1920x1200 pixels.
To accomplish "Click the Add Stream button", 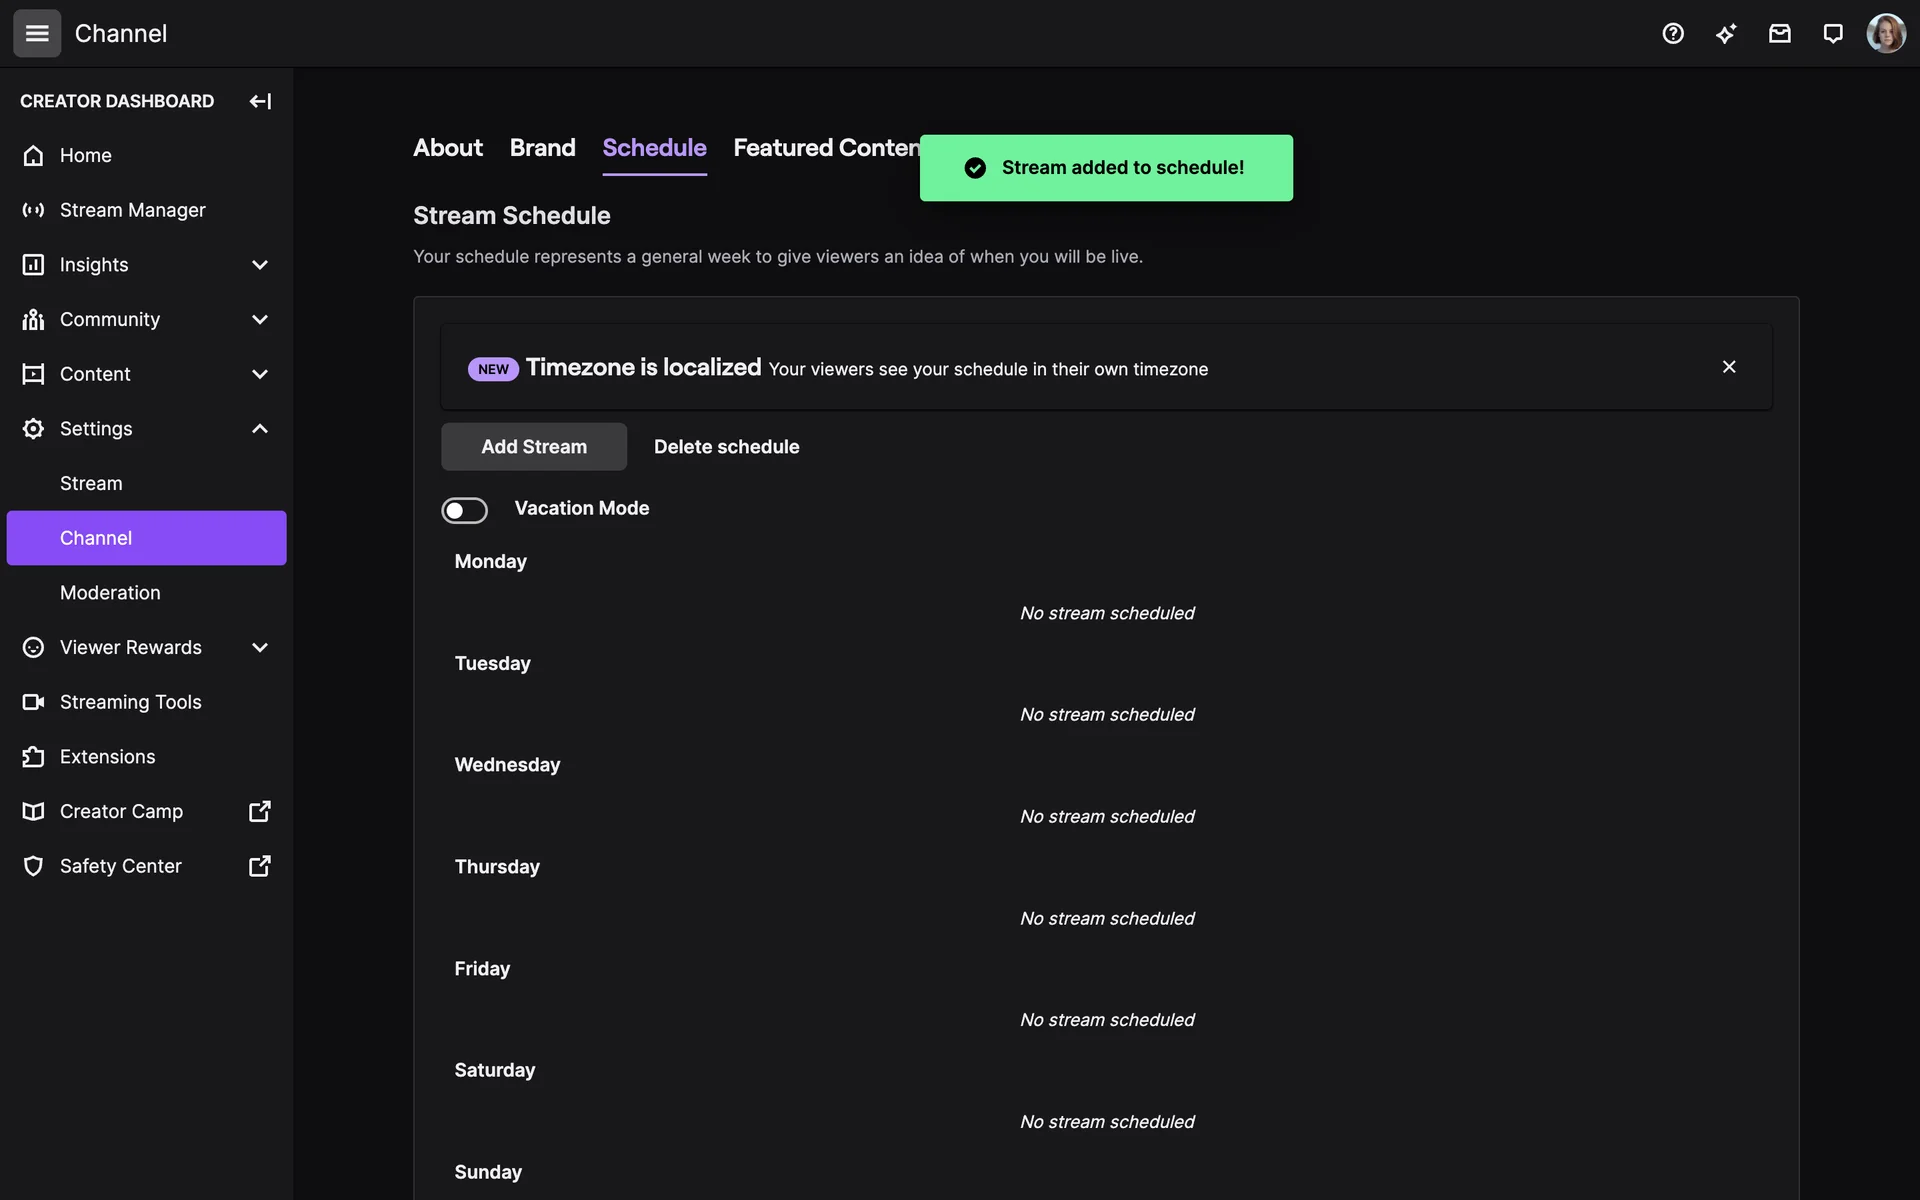I will (534, 447).
